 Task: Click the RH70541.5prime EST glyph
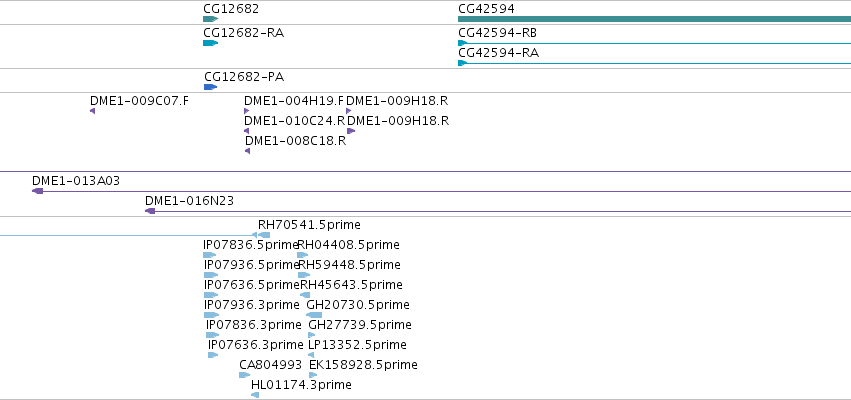[x=264, y=235]
